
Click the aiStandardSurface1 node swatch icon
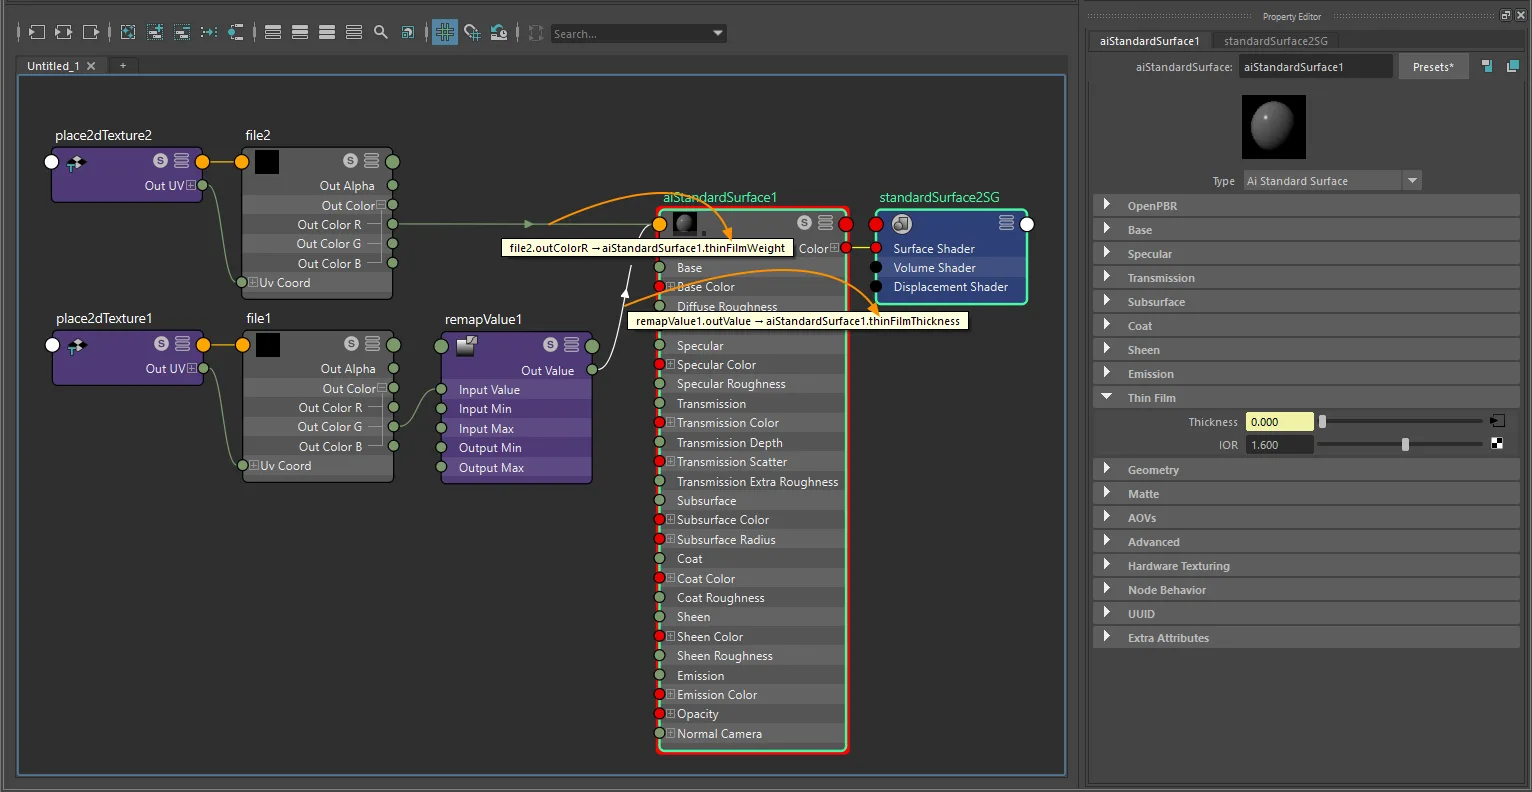tap(685, 223)
